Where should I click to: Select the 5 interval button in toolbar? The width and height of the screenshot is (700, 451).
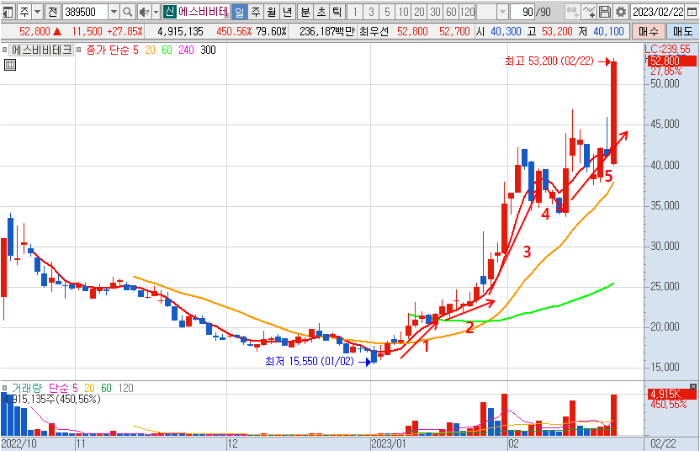tap(387, 12)
